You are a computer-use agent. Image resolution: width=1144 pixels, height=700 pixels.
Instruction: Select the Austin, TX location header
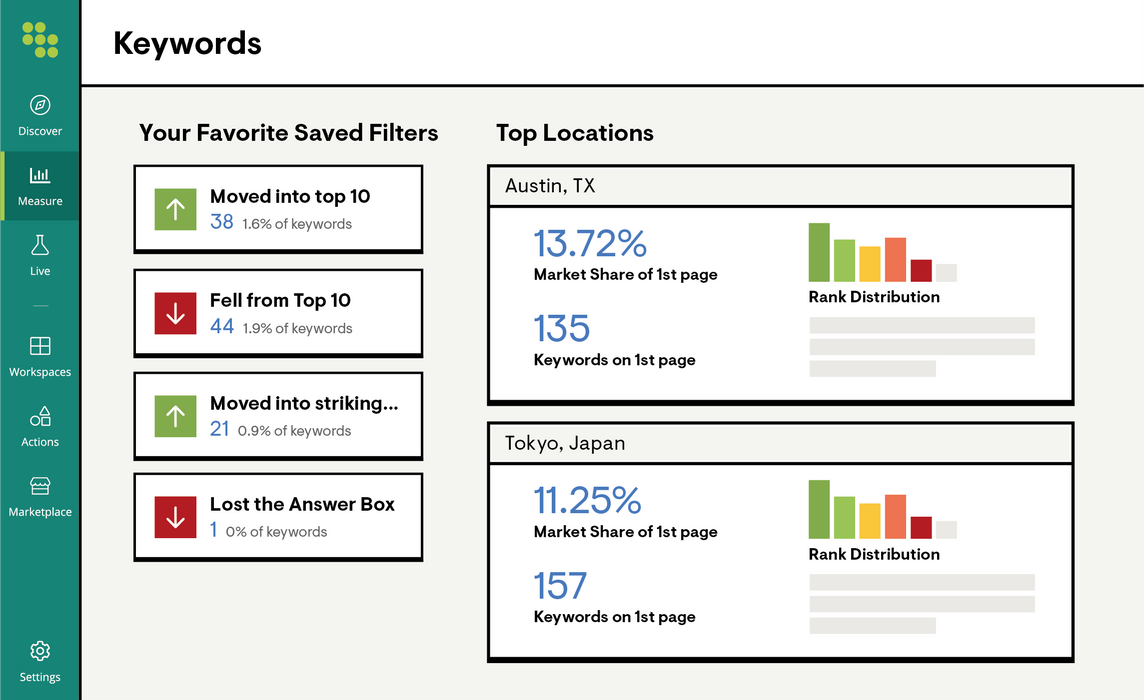click(x=781, y=186)
